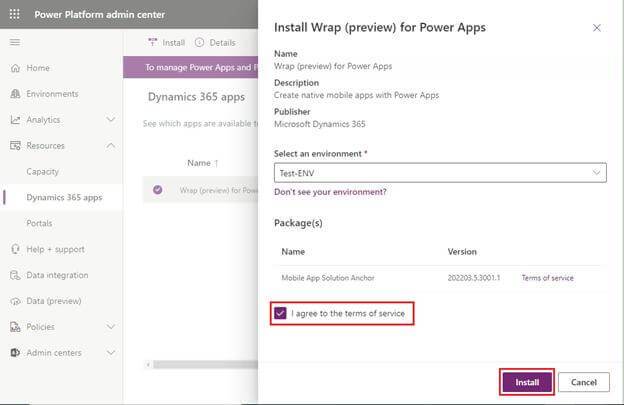Collapse the Resources section

(110, 146)
